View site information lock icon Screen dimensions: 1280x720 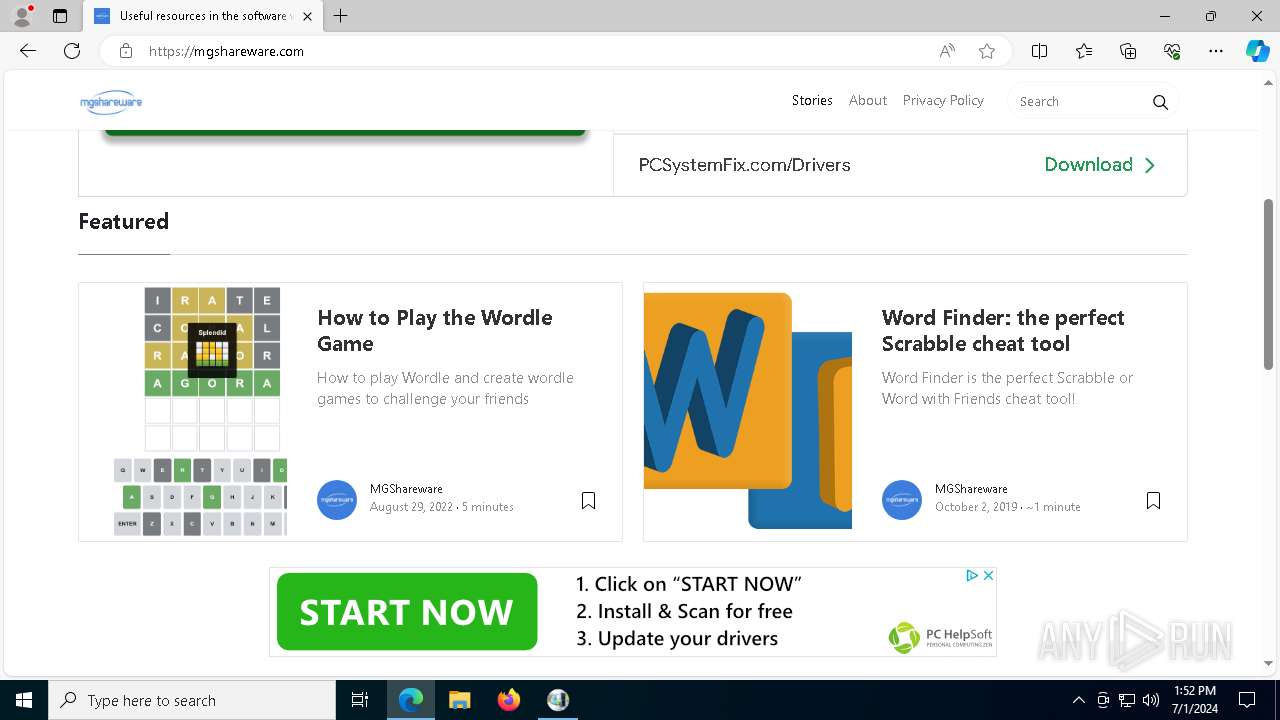pyautogui.click(x=126, y=51)
